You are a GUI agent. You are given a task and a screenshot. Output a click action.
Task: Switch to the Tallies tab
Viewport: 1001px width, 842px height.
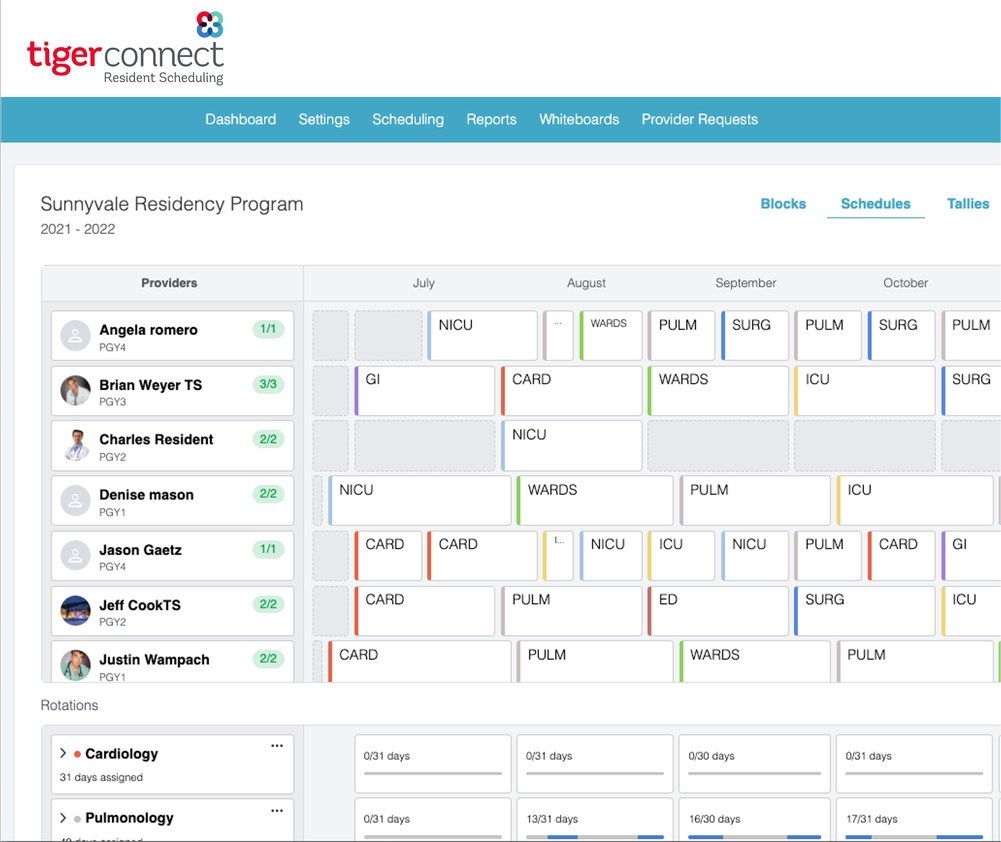(968, 204)
